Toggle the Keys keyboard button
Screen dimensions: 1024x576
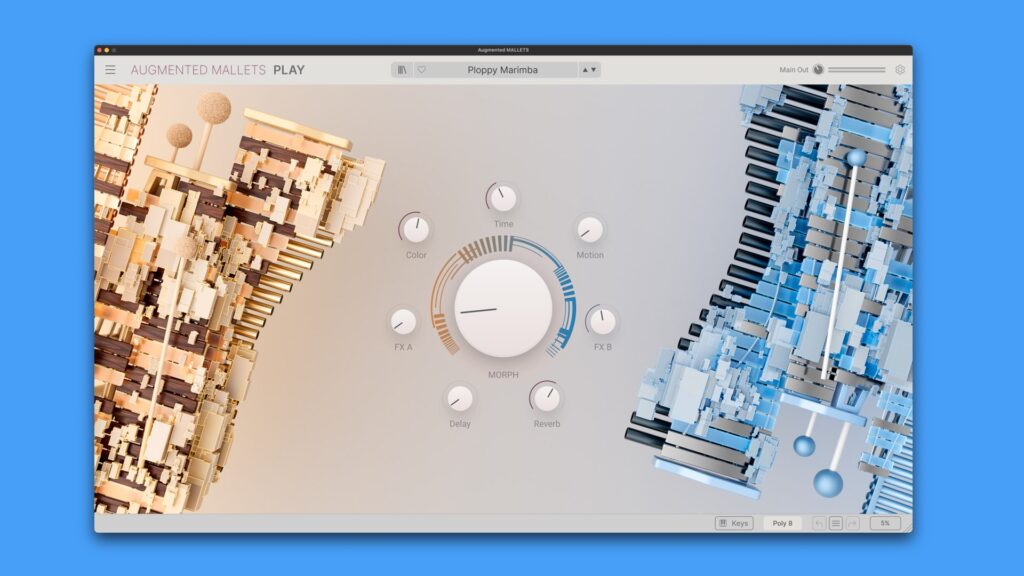click(734, 523)
